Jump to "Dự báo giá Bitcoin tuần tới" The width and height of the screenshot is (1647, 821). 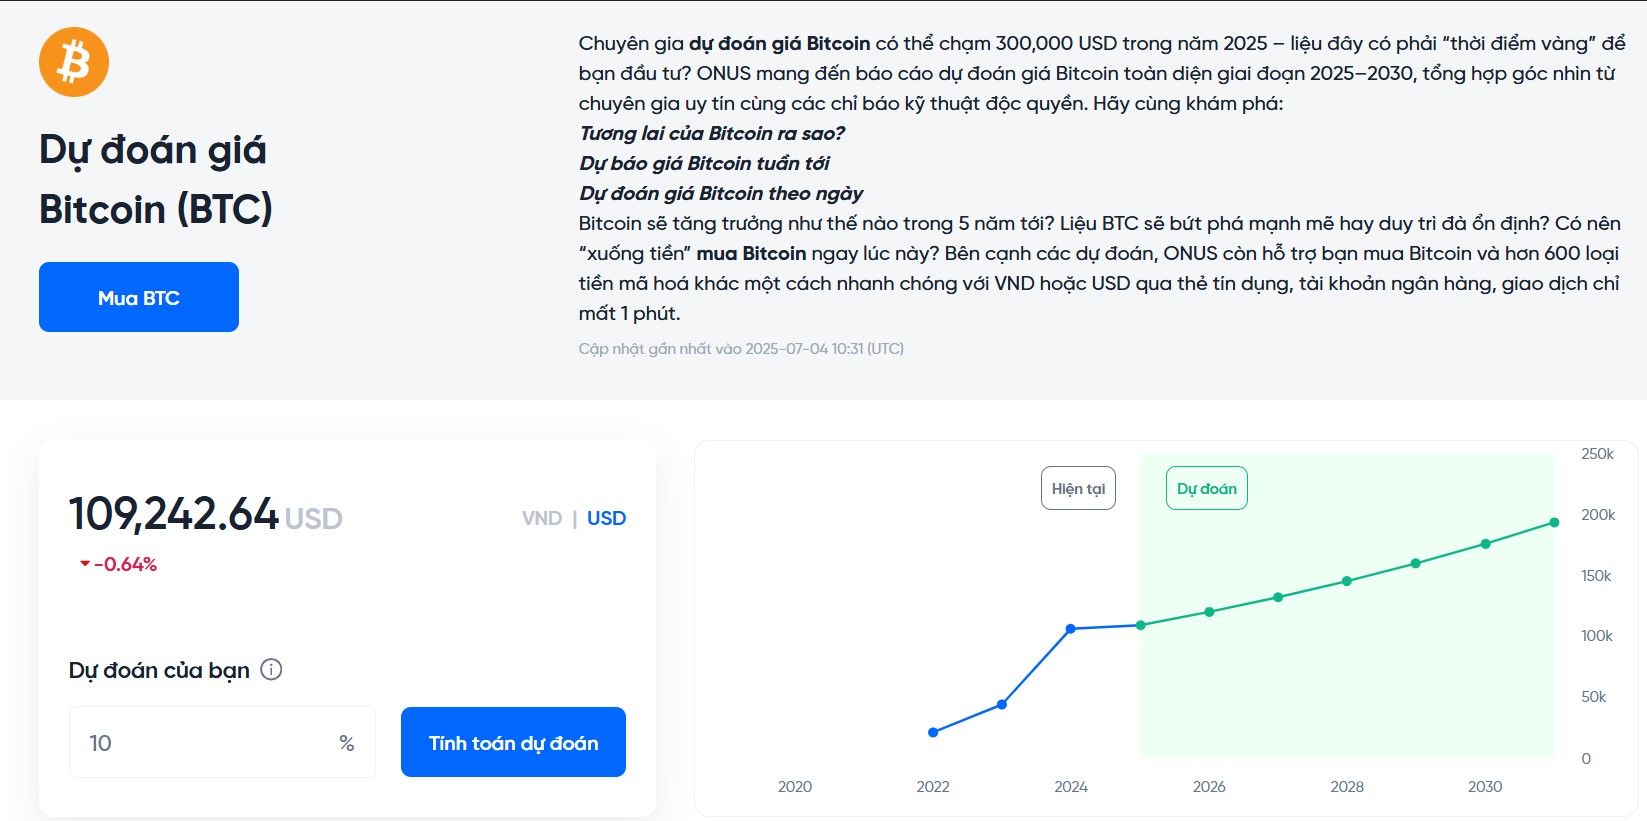coord(704,163)
